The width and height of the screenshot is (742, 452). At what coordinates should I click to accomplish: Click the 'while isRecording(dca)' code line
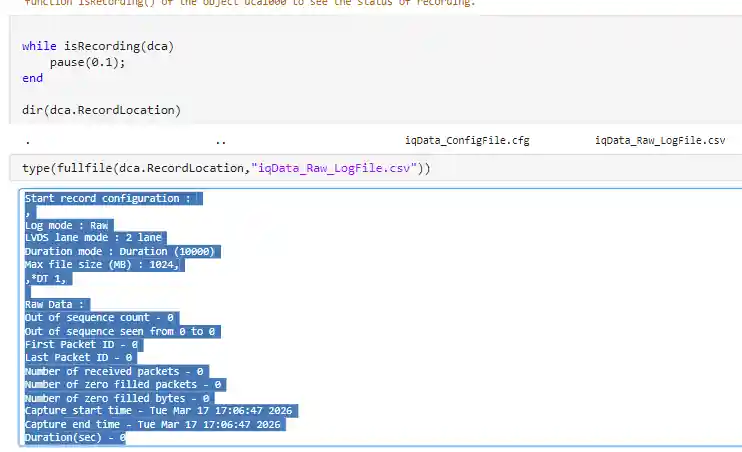(x=98, y=46)
